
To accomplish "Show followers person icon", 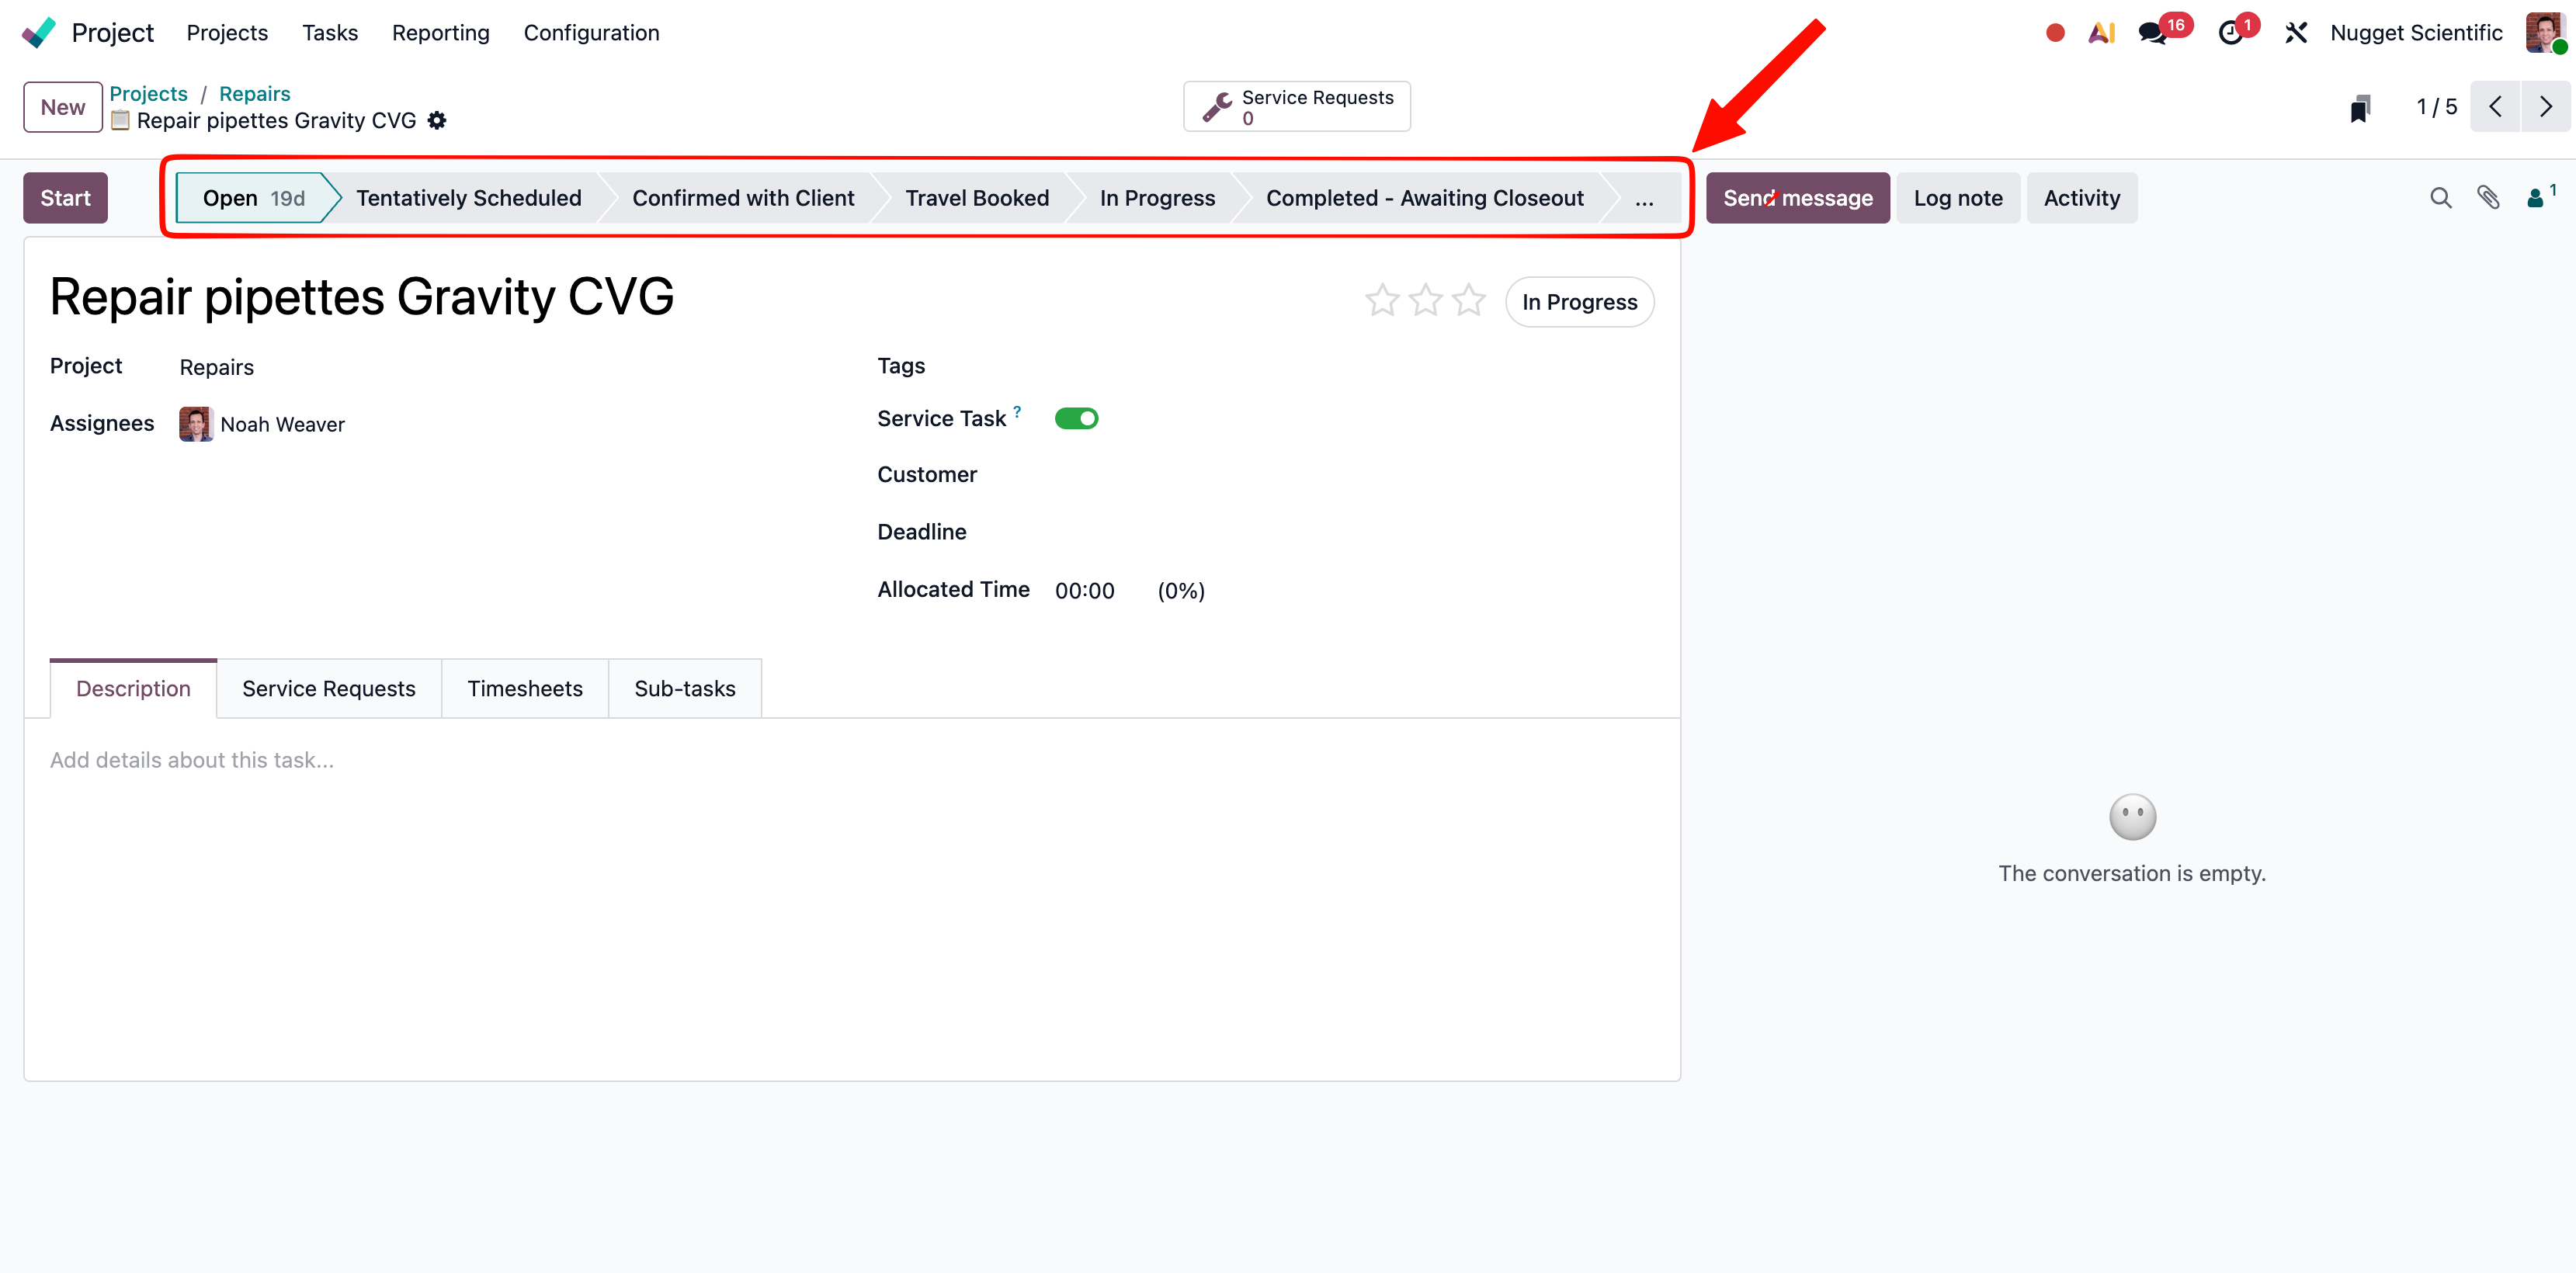I will click(x=2535, y=198).
